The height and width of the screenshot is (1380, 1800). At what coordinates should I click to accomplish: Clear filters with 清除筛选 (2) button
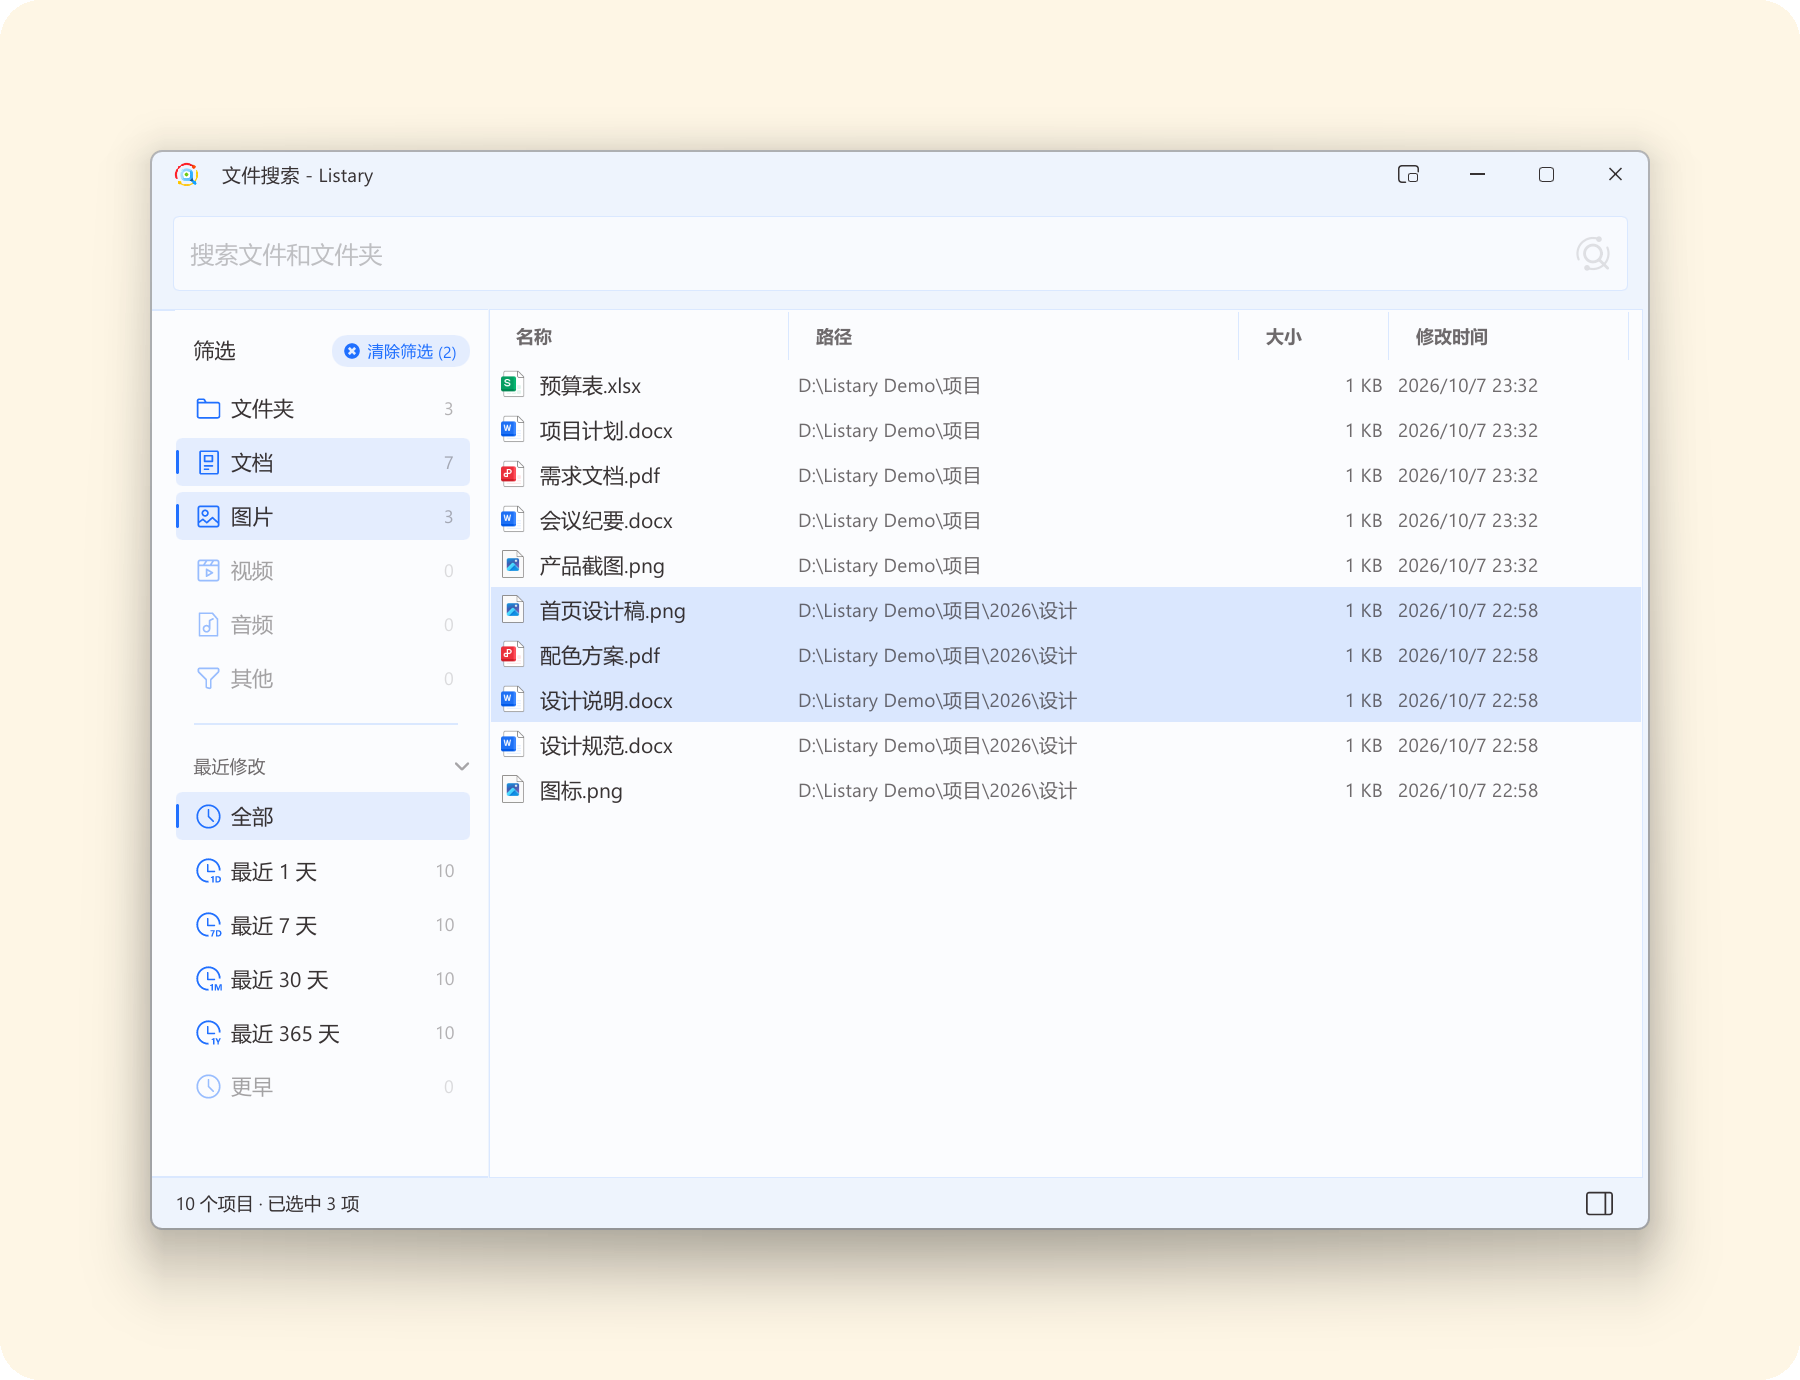tap(400, 351)
